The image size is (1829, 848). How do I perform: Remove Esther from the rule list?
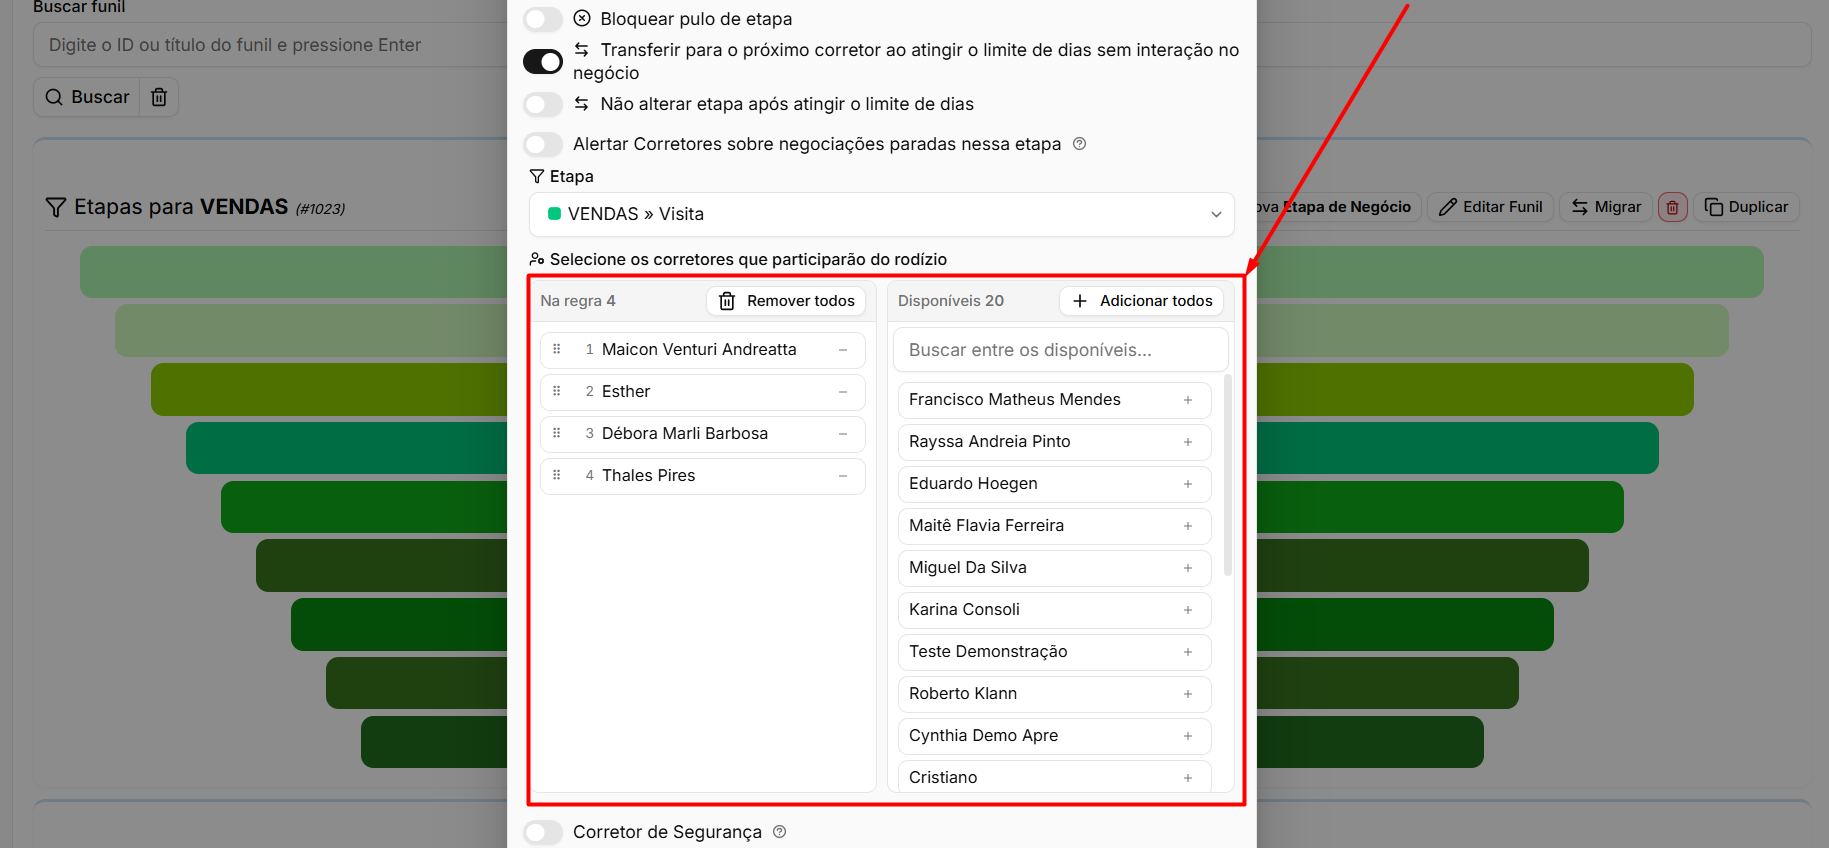(843, 392)
